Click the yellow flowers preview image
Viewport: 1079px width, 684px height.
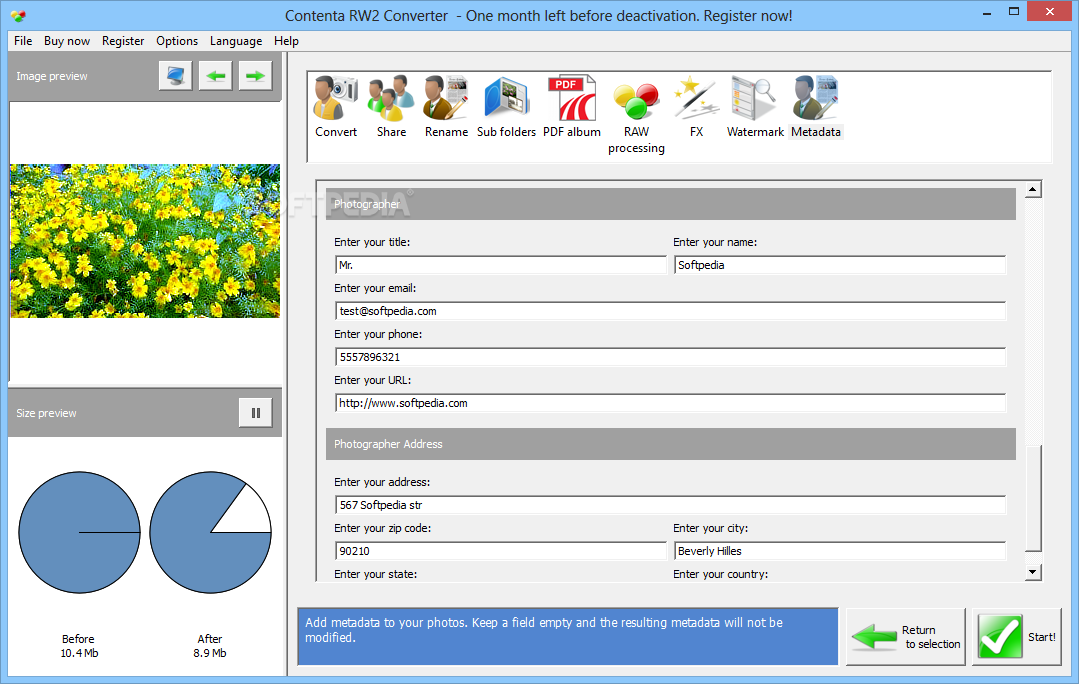click(x=145, y=241)
